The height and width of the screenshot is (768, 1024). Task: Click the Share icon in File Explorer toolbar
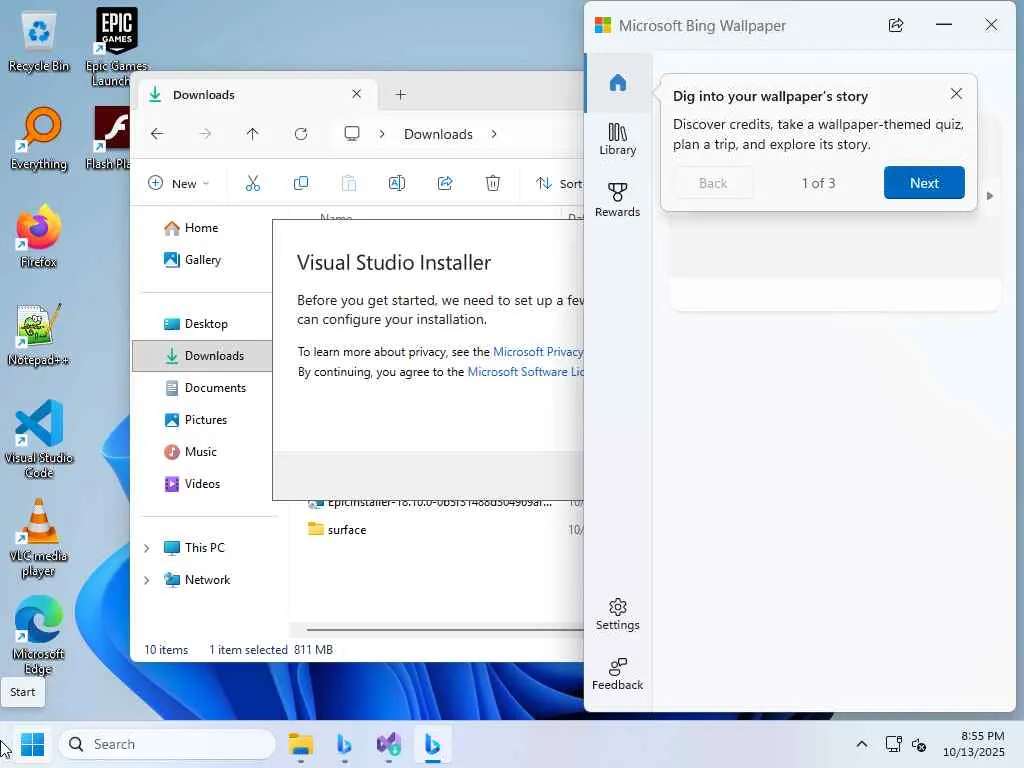[x=445, y=184]
